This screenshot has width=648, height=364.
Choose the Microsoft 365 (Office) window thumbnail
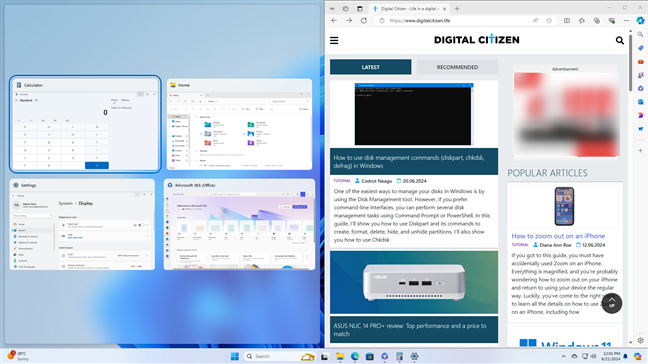(x=239, y=224)
